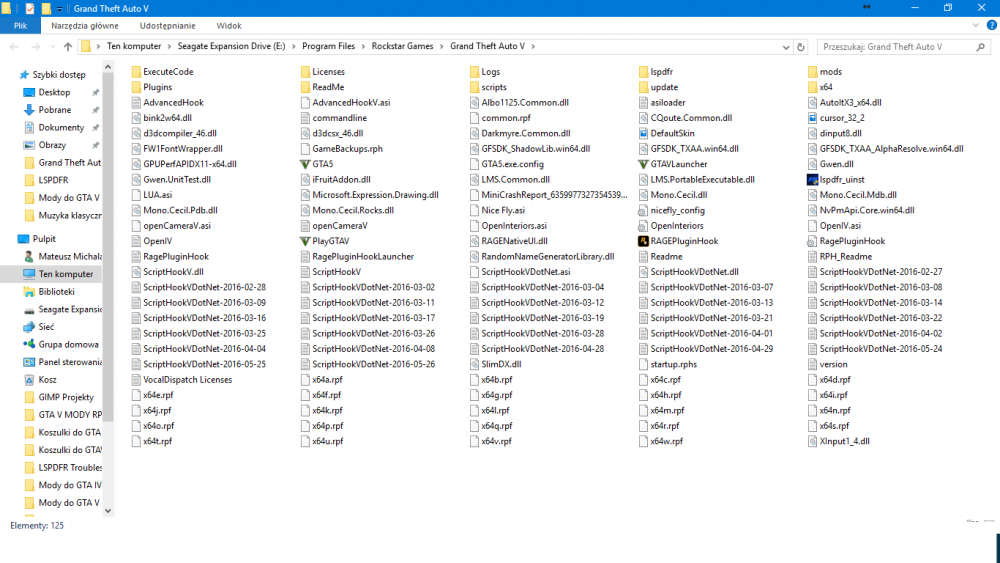The height and width of the screenshot is (563, 1000).
Task: Select the file x64w.rpf
Action: (x=661, y=441)
